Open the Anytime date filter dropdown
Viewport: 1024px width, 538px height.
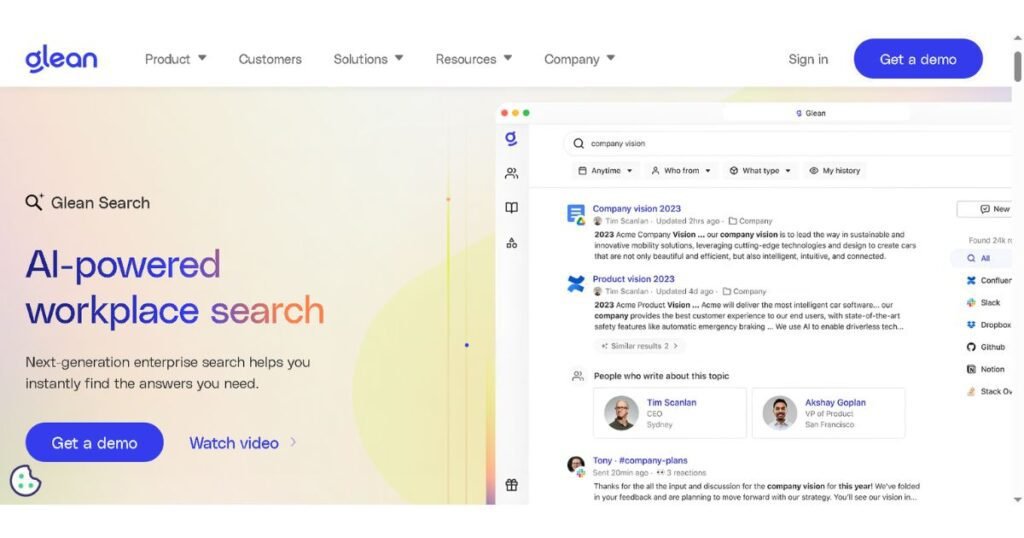605,170
